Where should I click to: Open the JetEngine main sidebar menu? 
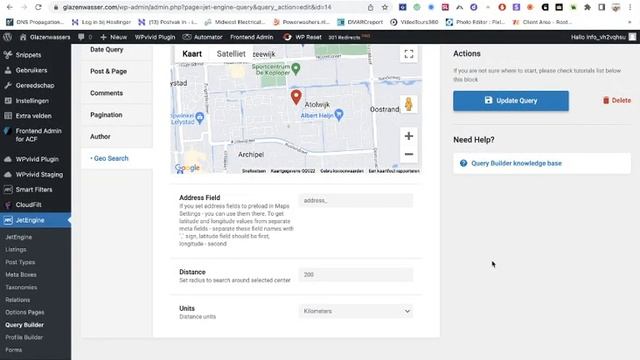pyautogui.click(x=36, y=220)
